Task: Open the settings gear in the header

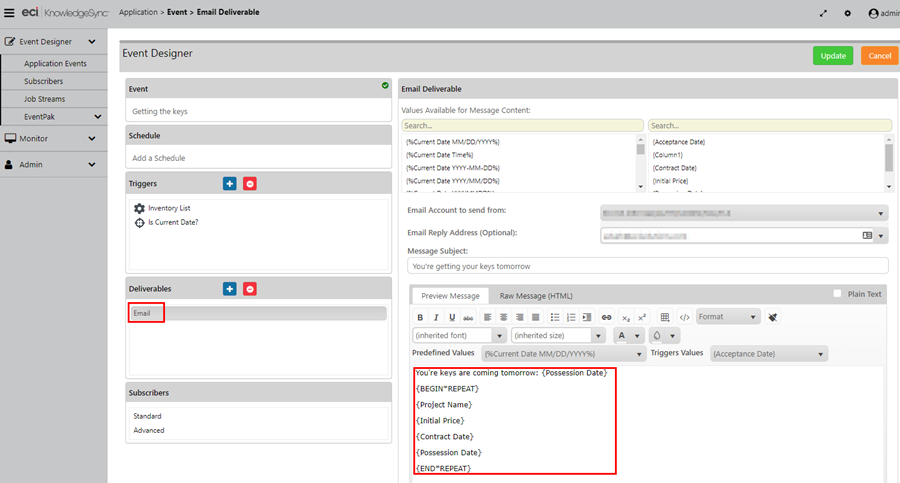Action: tap(847, 13)
